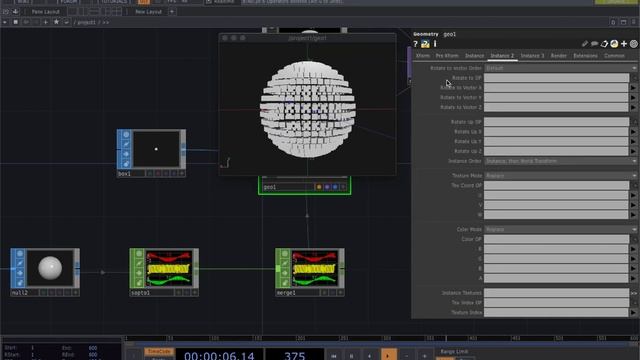Viewport: 640px width, 360px height.
Task: Add a new layout with plus button
Action: [x=172, y=12]
